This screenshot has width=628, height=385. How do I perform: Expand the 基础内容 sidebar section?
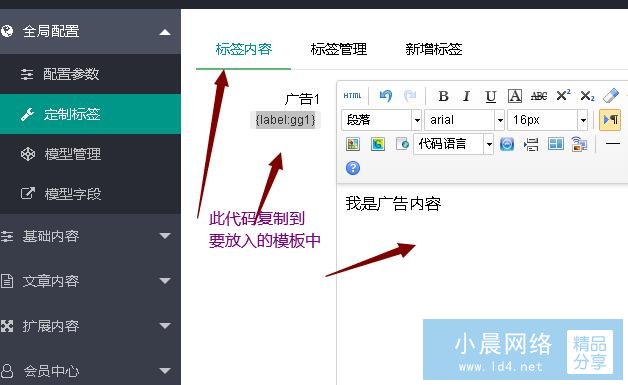90,236
